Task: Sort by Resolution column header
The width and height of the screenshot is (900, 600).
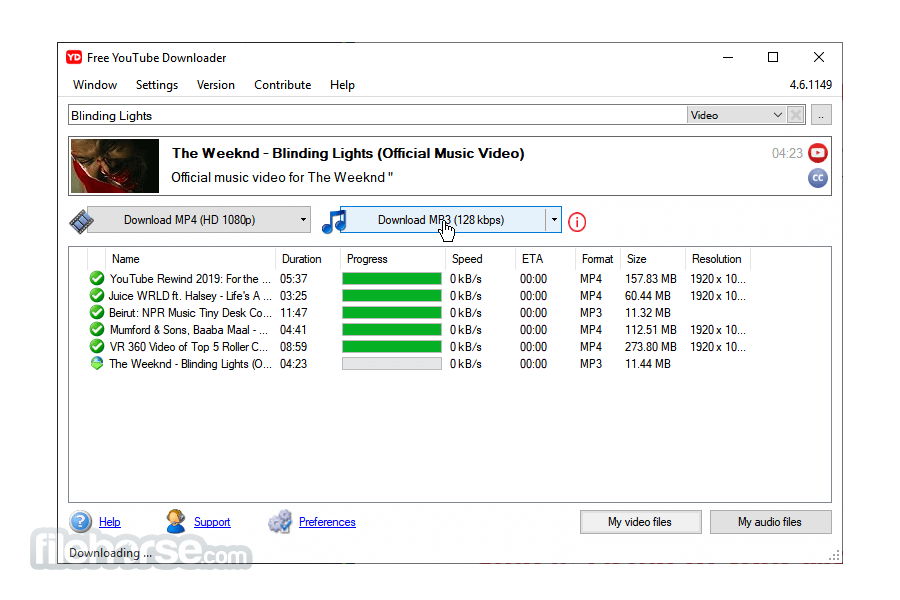Action: click(716, 259)
